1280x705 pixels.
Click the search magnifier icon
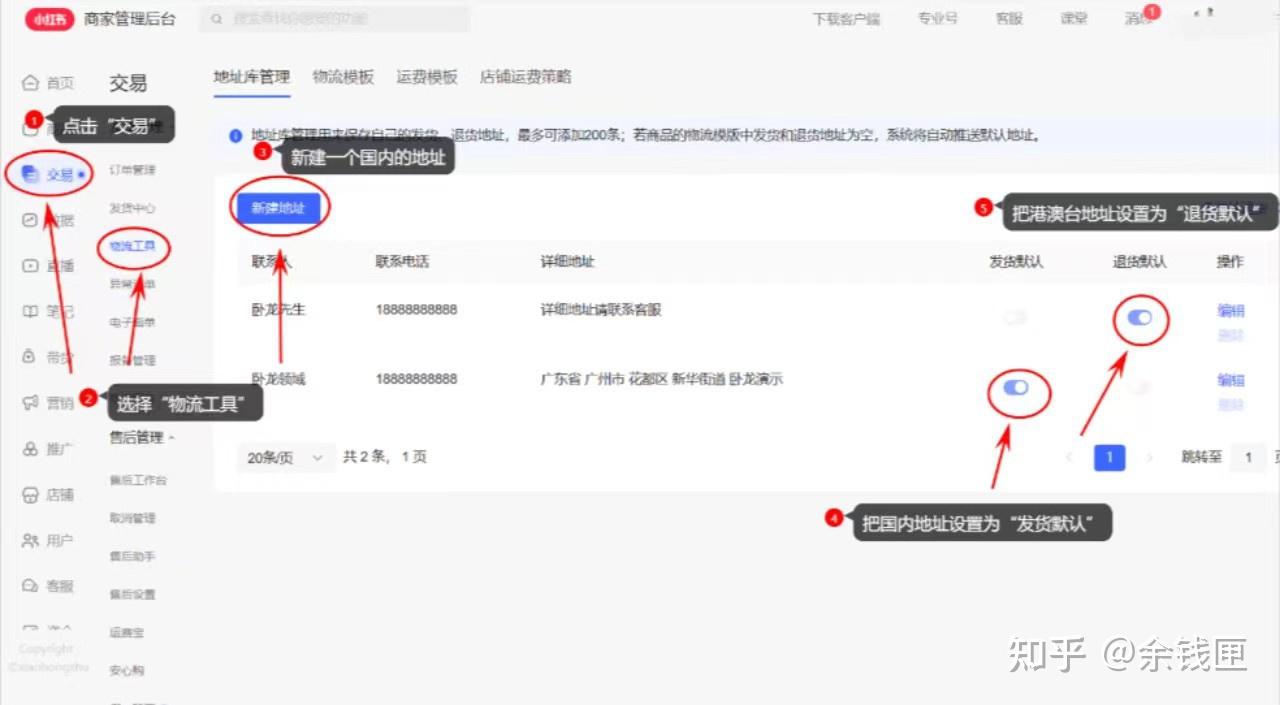[216, 18]
